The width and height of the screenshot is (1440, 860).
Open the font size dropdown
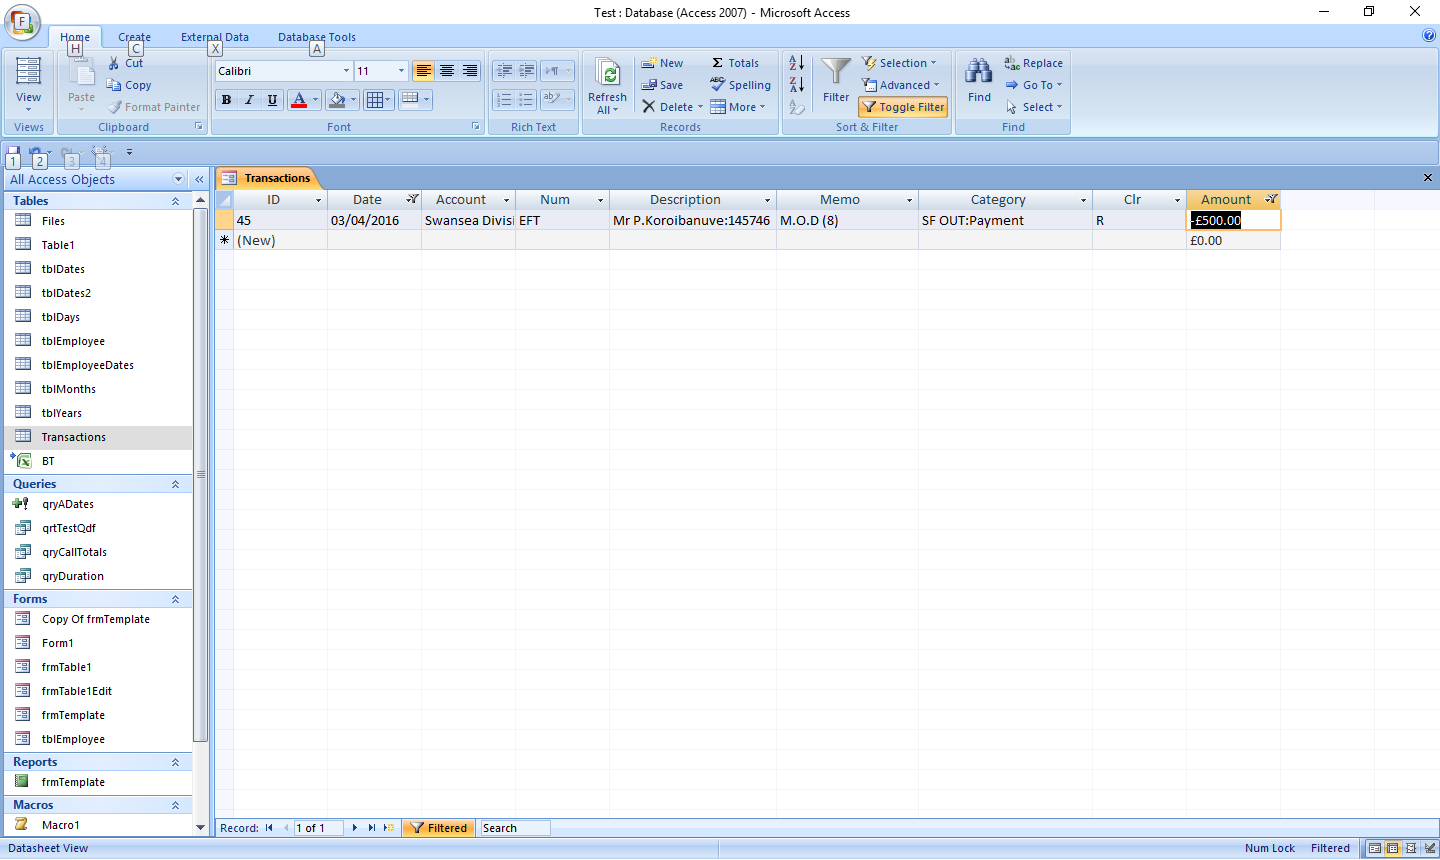401,71
